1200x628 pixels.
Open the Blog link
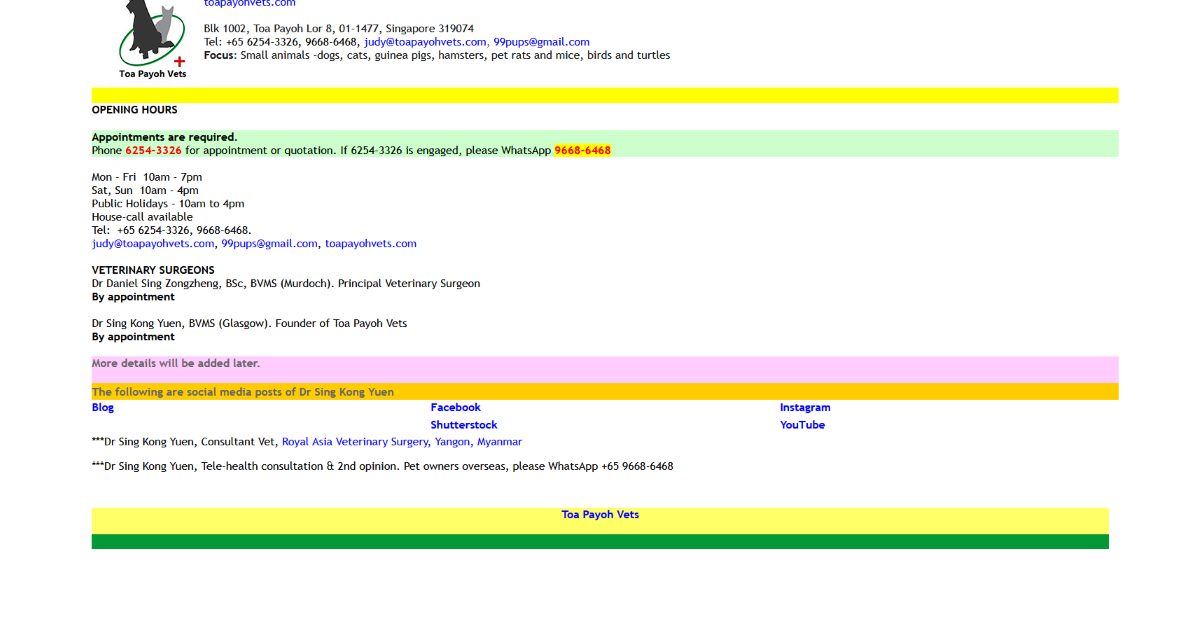[103, 407]
